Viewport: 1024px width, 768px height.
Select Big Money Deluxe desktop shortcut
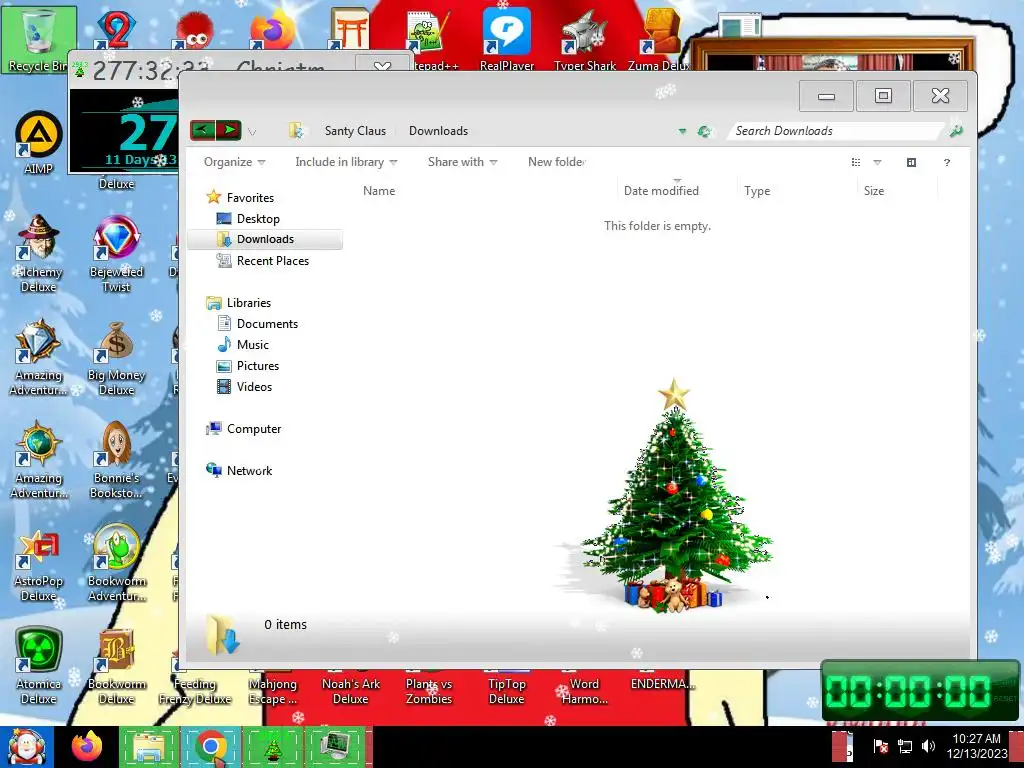[116, 358]
